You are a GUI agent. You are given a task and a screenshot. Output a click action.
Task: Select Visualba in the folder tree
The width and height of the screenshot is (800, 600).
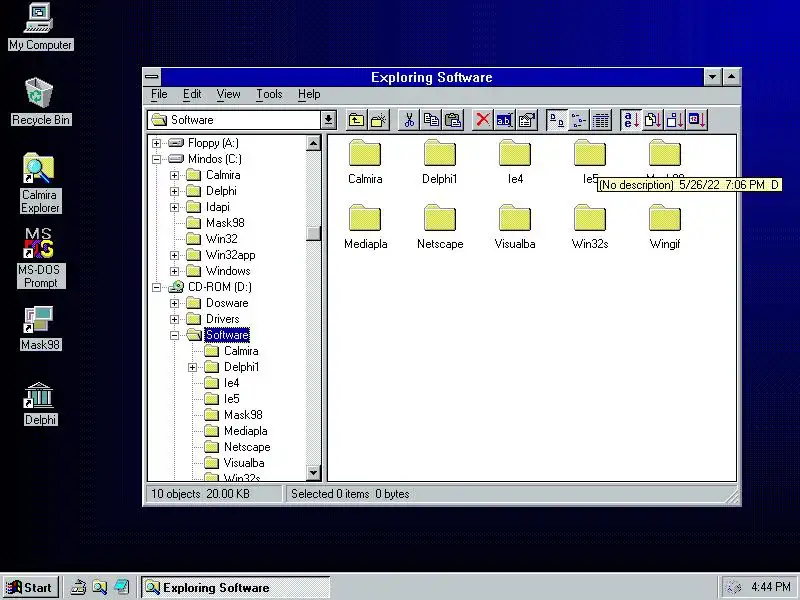pyautogui.click(x=244, y=463)
